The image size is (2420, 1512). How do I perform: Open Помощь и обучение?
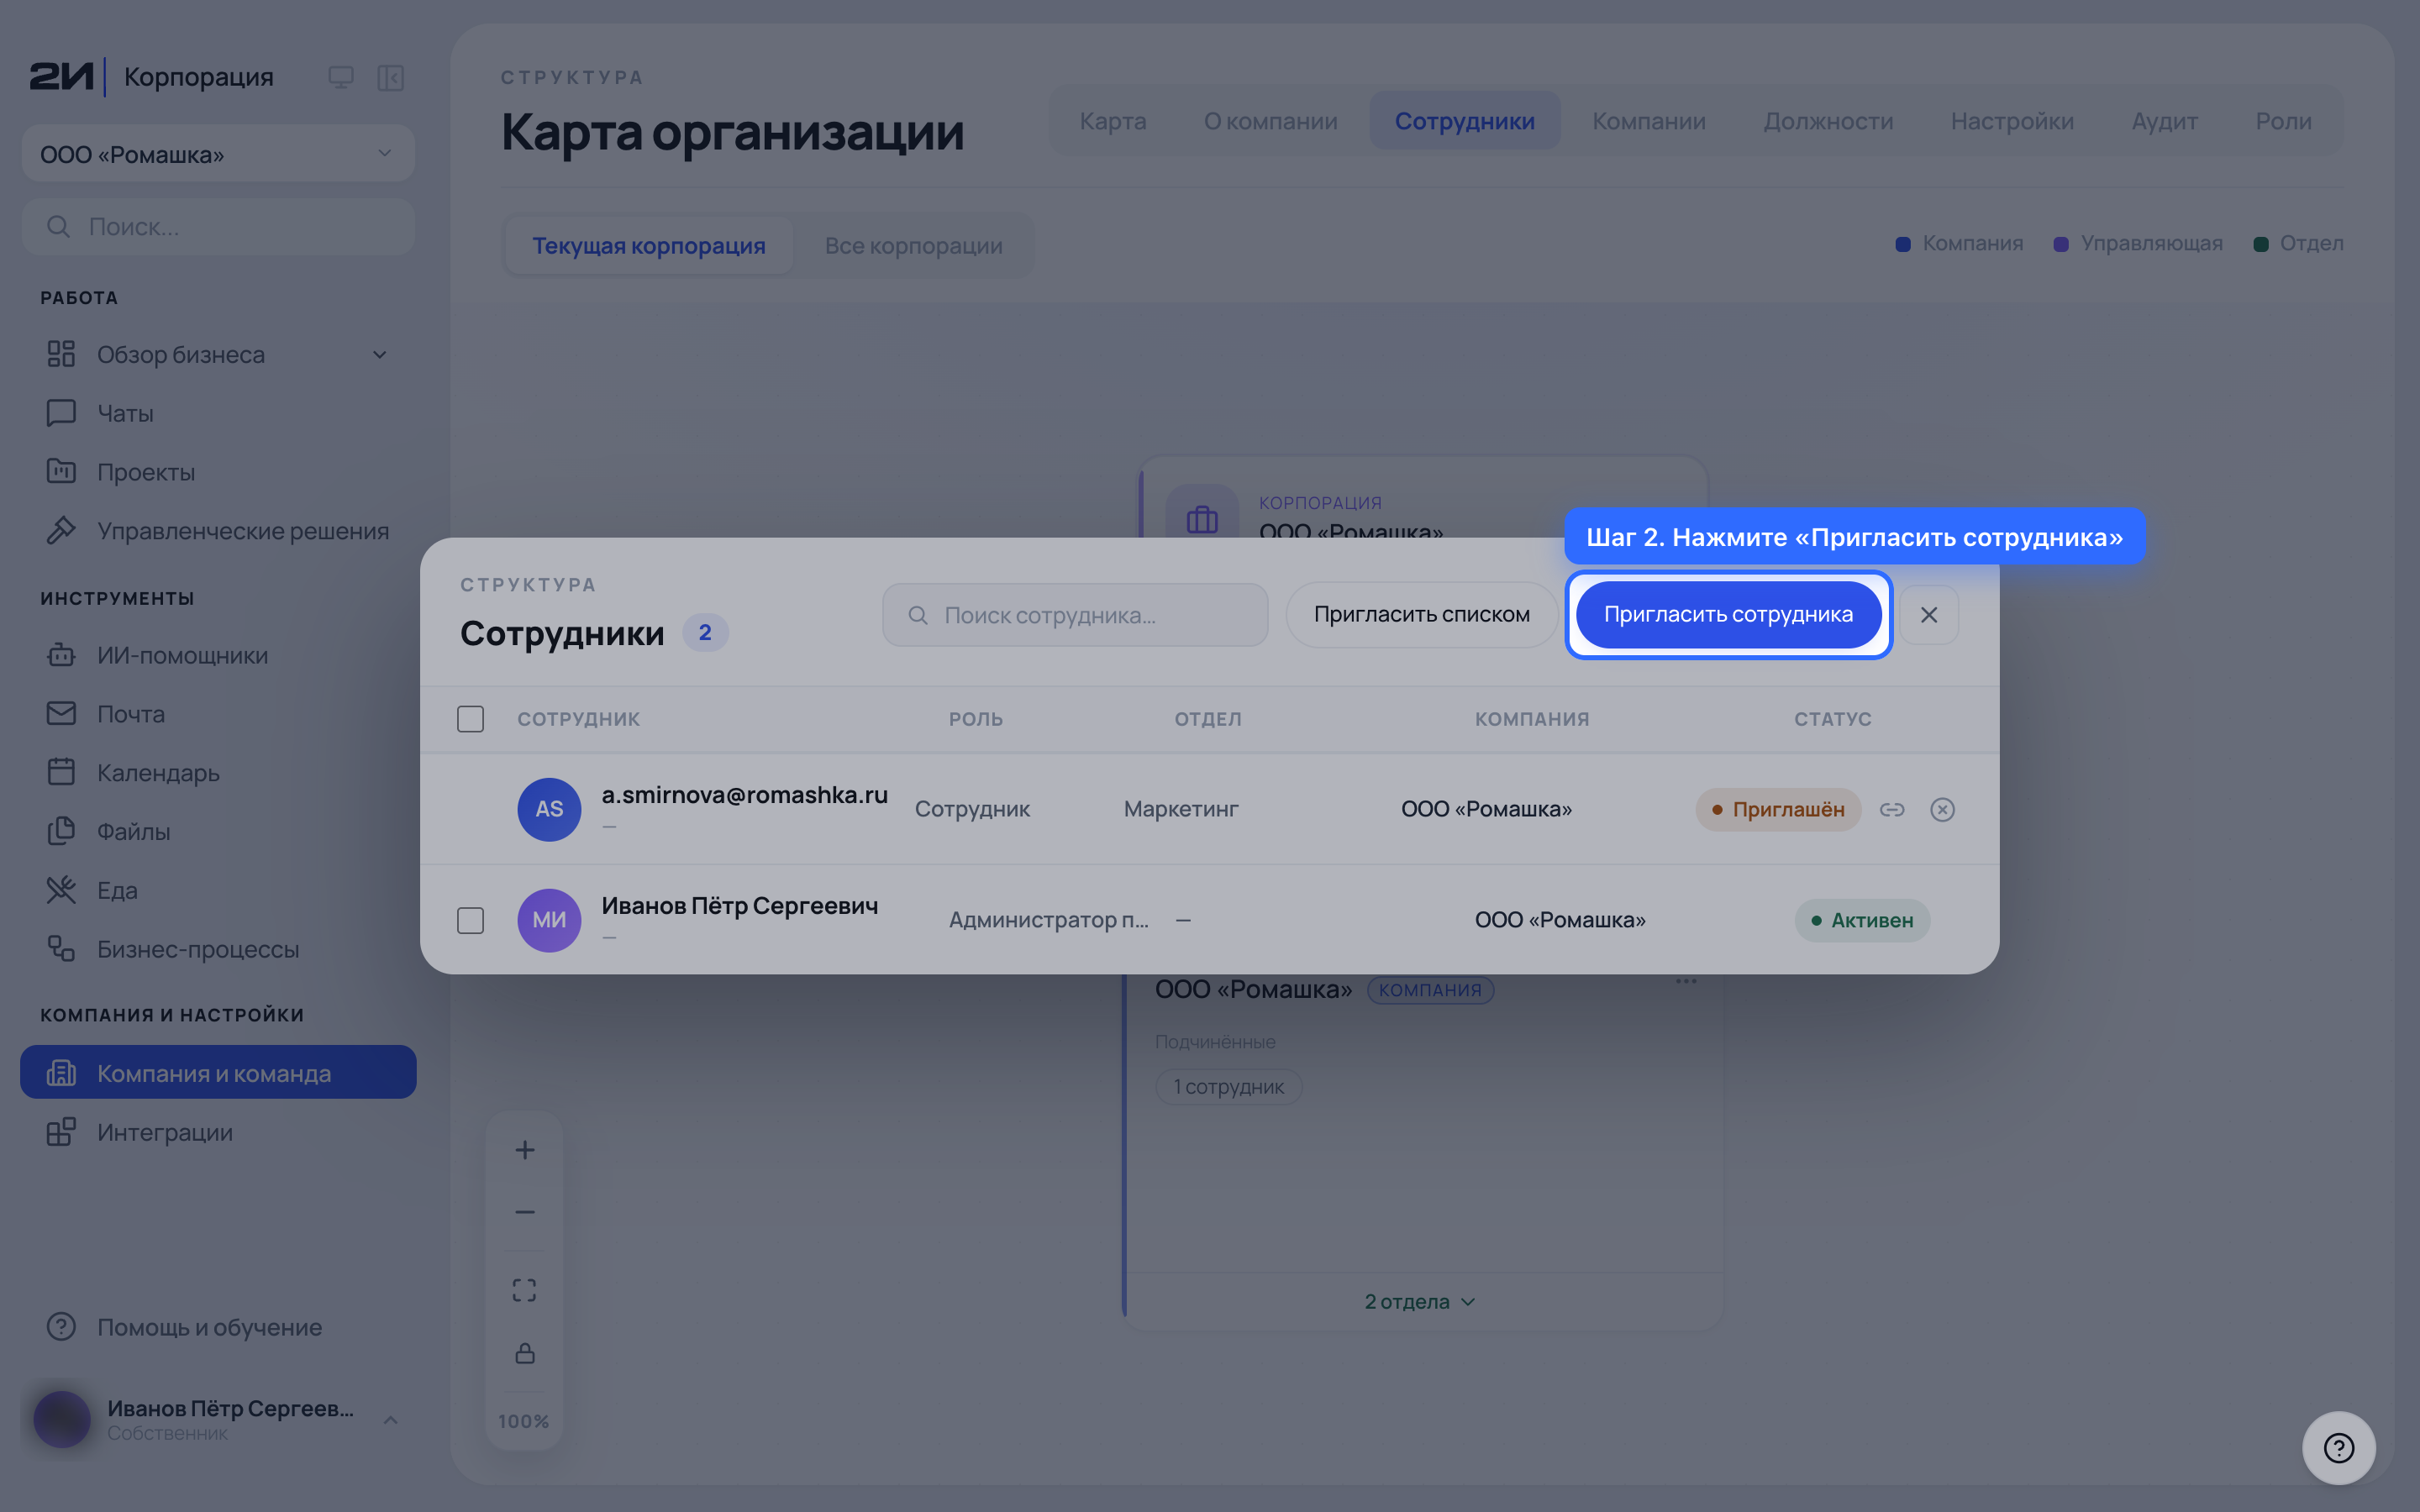point(218,1327)
